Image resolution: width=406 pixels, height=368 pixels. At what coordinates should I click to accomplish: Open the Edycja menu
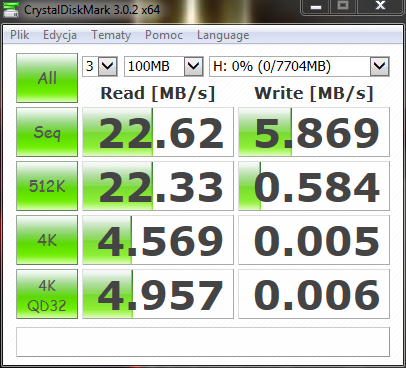coord(60,35)
